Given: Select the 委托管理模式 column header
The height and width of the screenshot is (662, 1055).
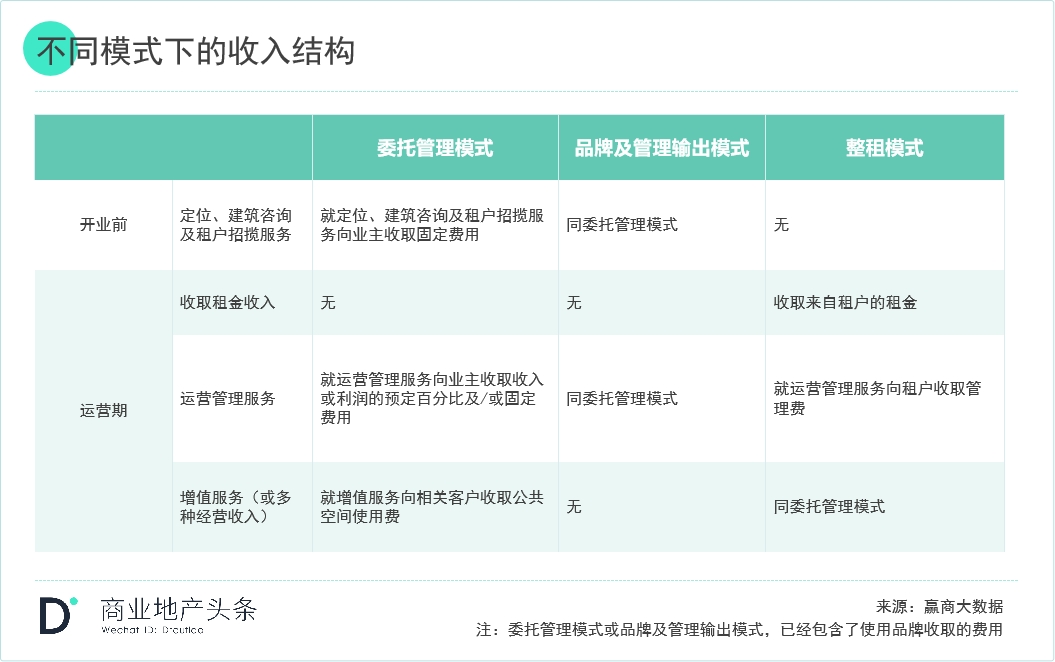Looking at the screenshot, I should point(435,147).
